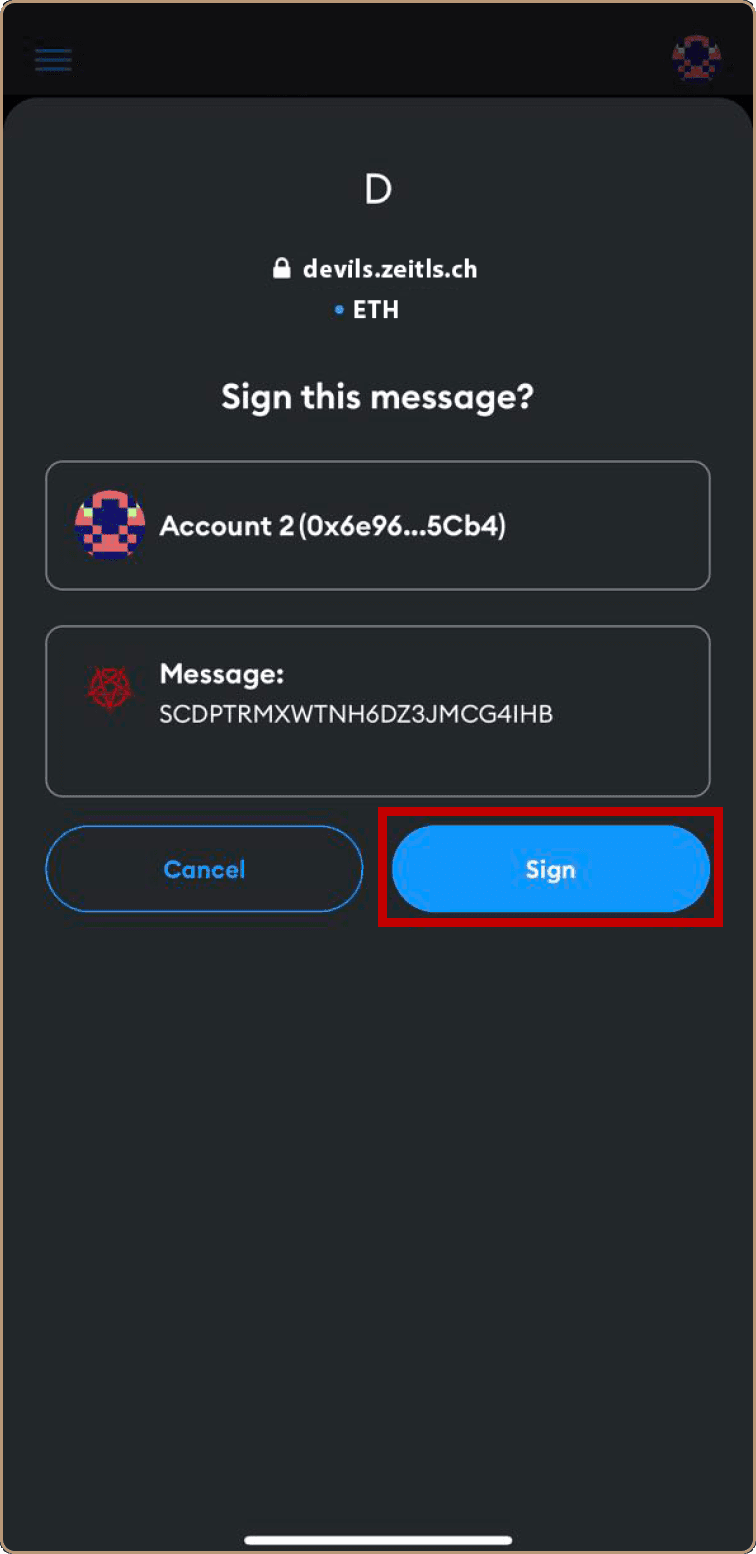Open the hamburger menu icon
This screenshot has width=756, height=1554.
53,59
